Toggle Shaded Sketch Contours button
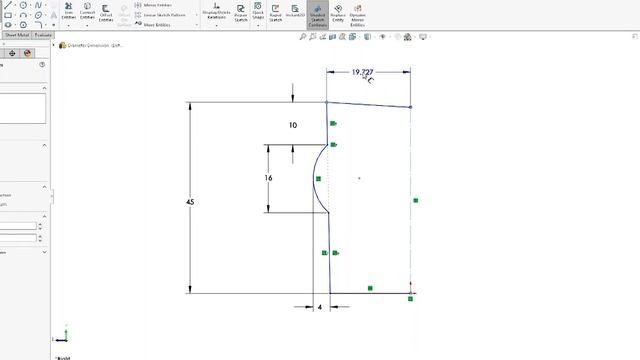Screen dimensions: 640x360 point(318,15)
